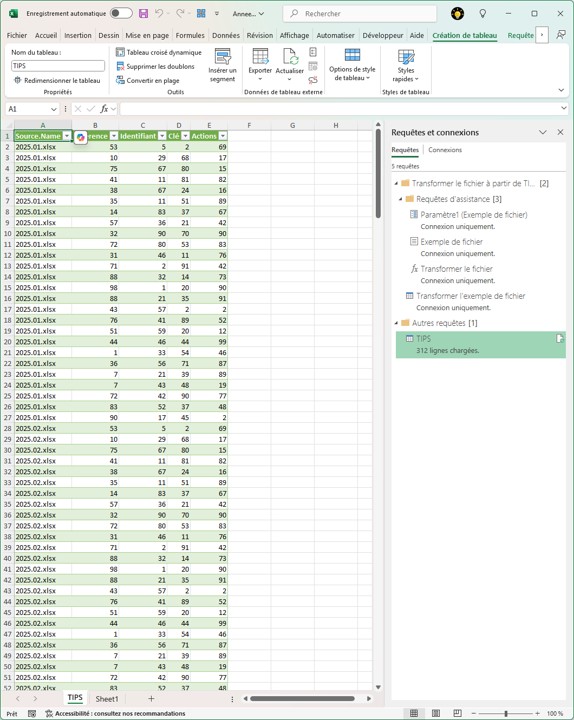Viewport: 574px width, 720px height.
Task: Click zoom in plus button
Action: pos(537,713)
